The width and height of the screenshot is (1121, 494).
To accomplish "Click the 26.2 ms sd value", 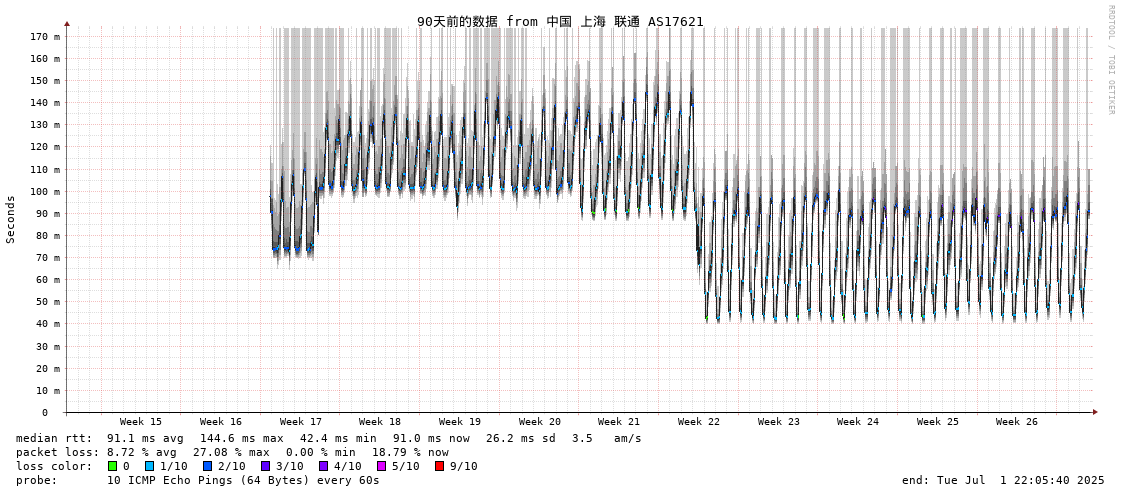I will click(521, 438).
